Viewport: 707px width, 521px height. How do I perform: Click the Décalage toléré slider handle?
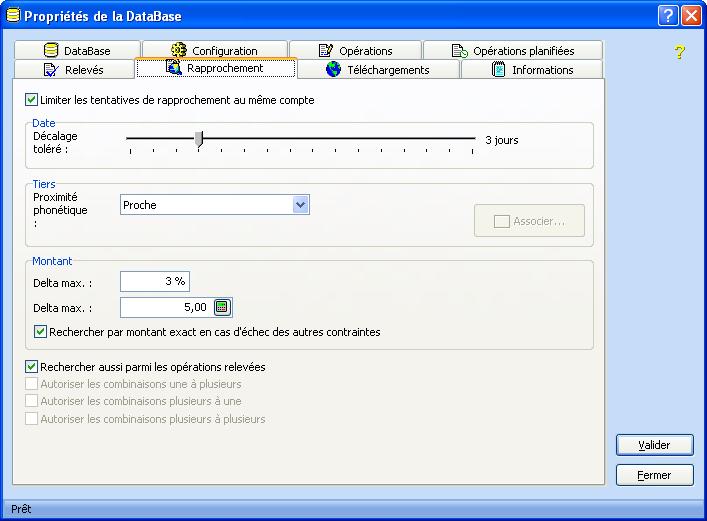tap(199, 139)
